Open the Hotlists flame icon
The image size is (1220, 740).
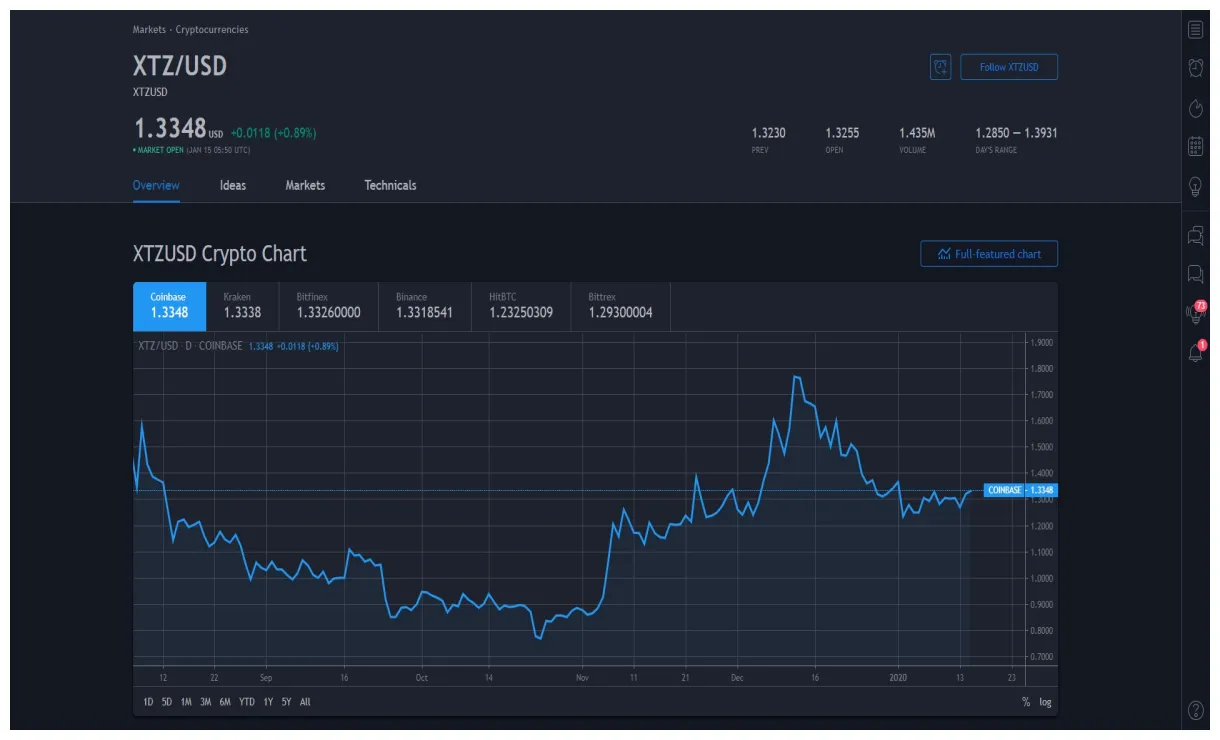point(1195,107)
